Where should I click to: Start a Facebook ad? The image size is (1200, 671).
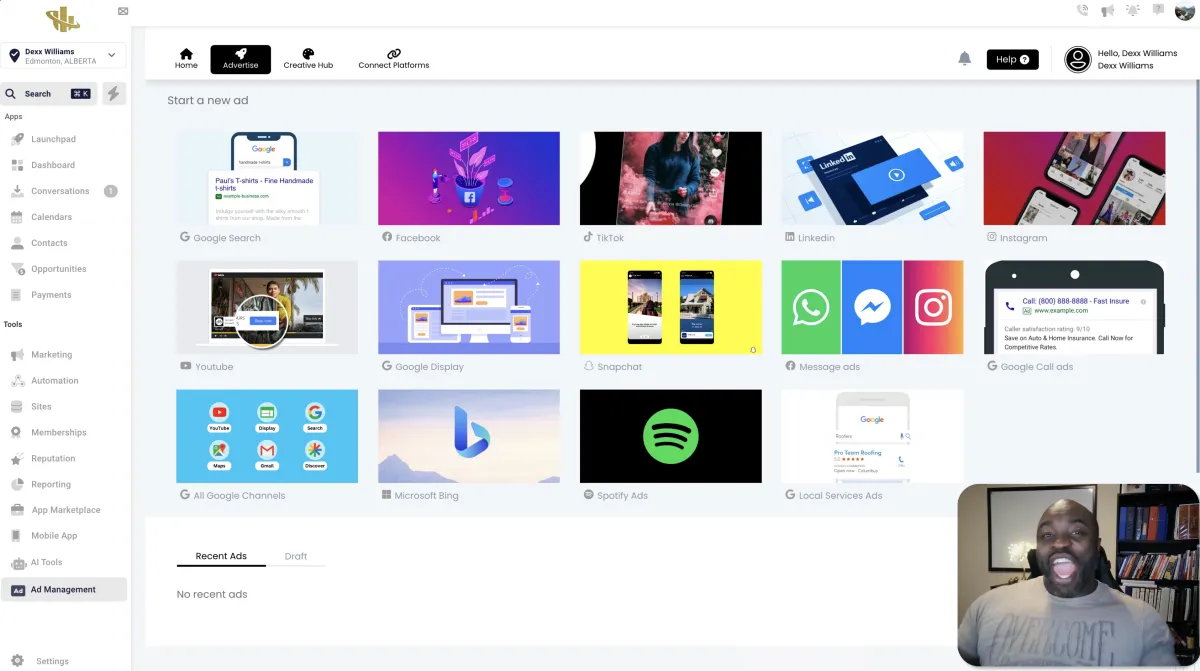pyautogui.click(x=469, y=178)
